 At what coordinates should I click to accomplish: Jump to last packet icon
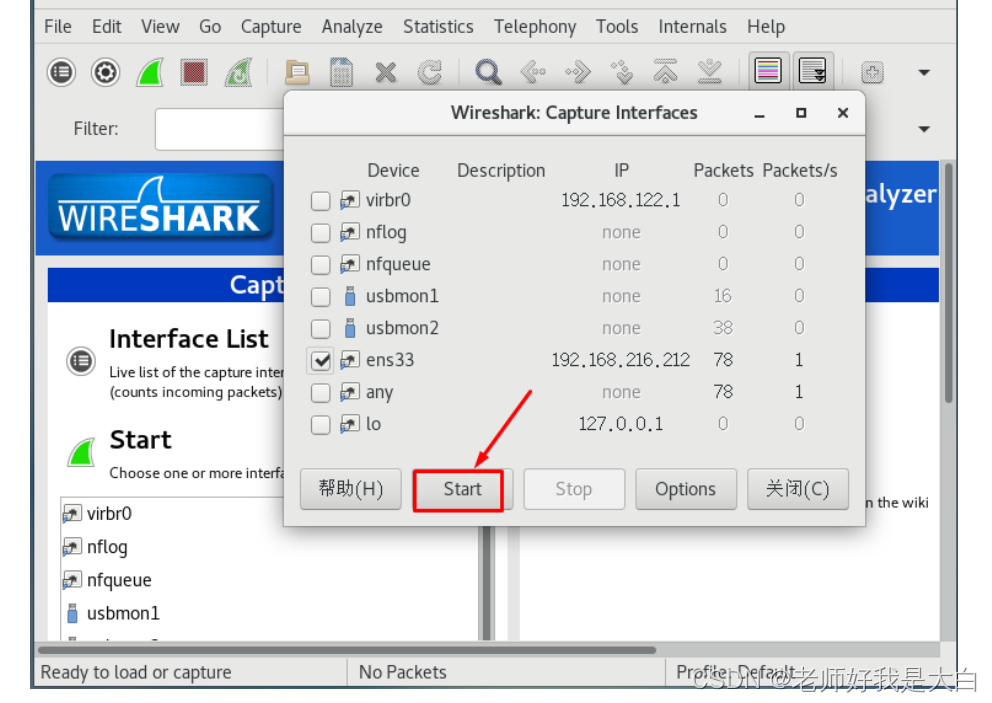tap(710, 72)
